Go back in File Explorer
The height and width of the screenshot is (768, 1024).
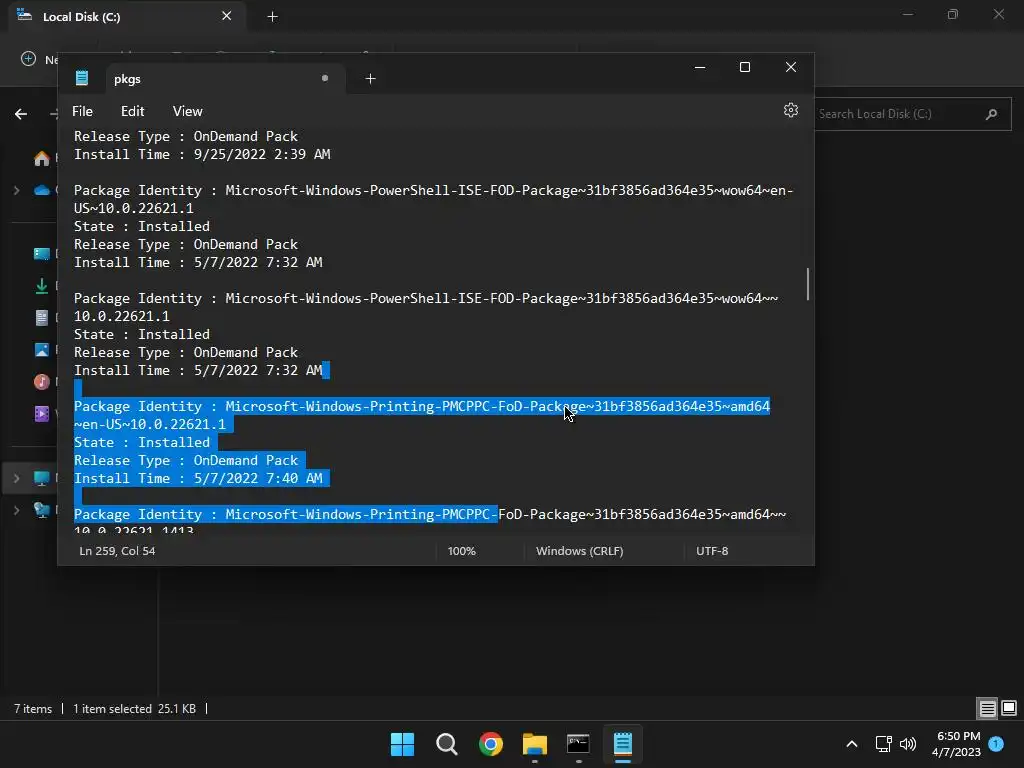tap(21, 114)
